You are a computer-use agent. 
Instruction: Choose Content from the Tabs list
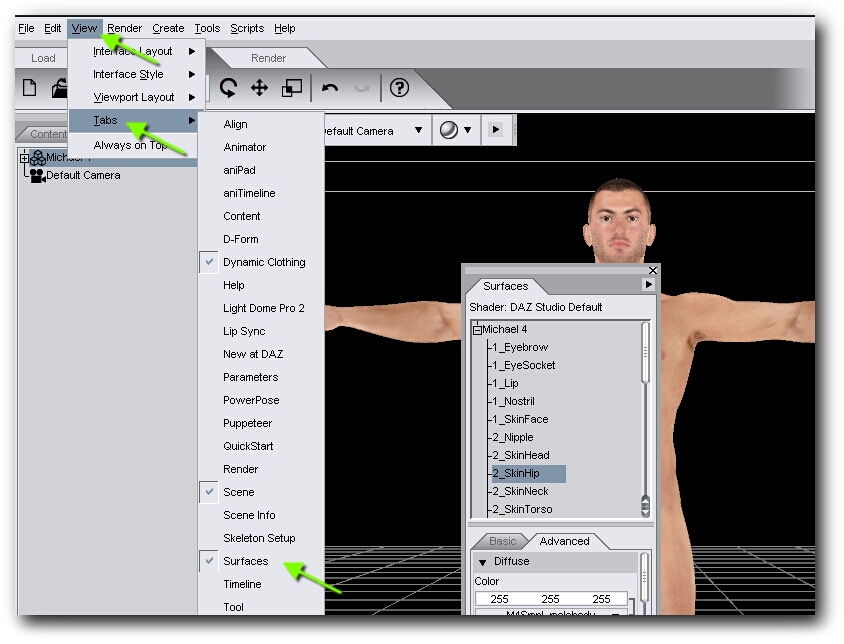pyautogui.click(x=262, y=216)
